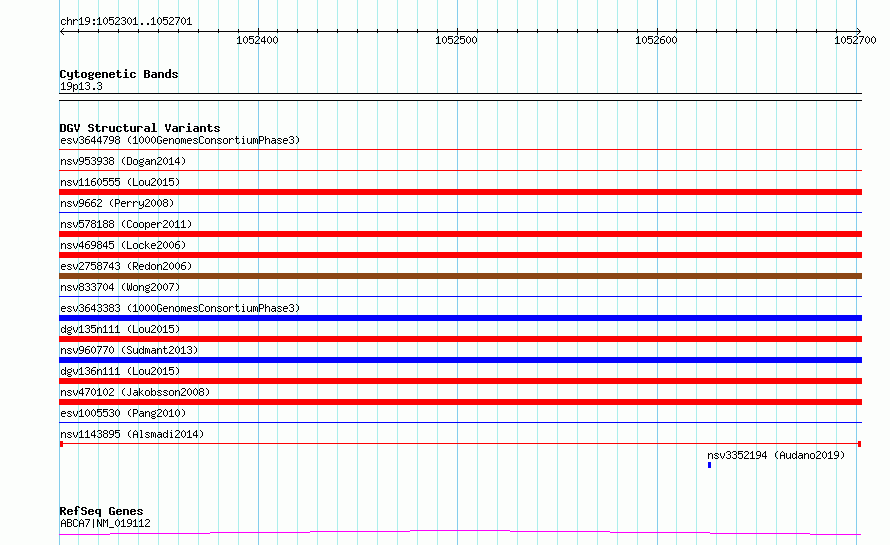Click the chr19:1052301..1052701 region label
Image resolution: width=890 pixels, height=545 pixels.
pyautogui.click(x=126, y=22)
